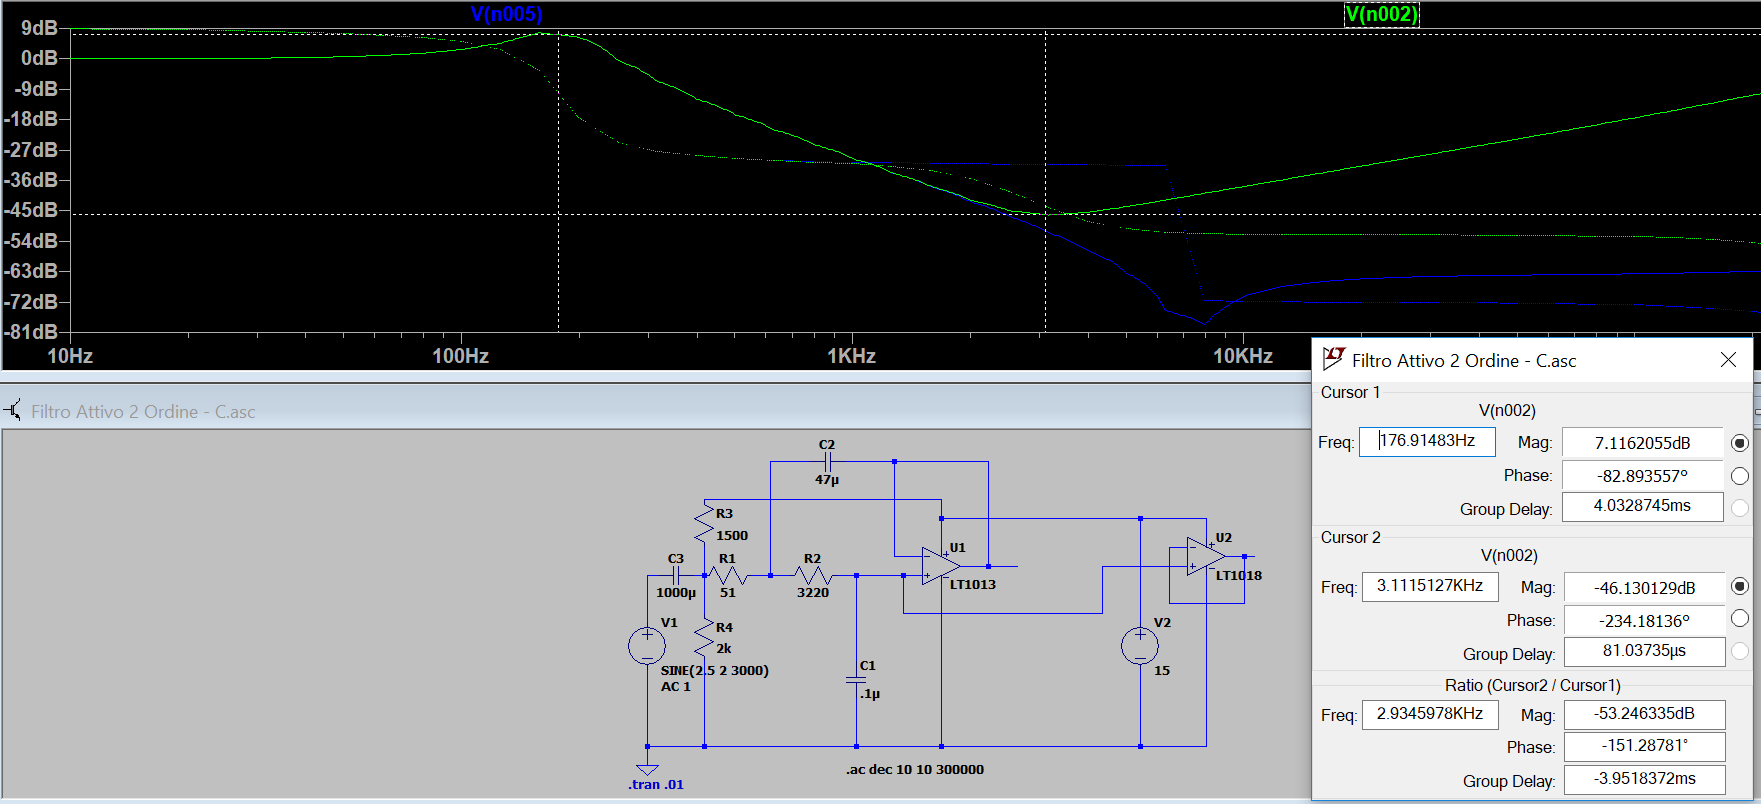Click the V2 voltage source symbol
This screenshot has height=804, width=1761.
(1140, 646)
